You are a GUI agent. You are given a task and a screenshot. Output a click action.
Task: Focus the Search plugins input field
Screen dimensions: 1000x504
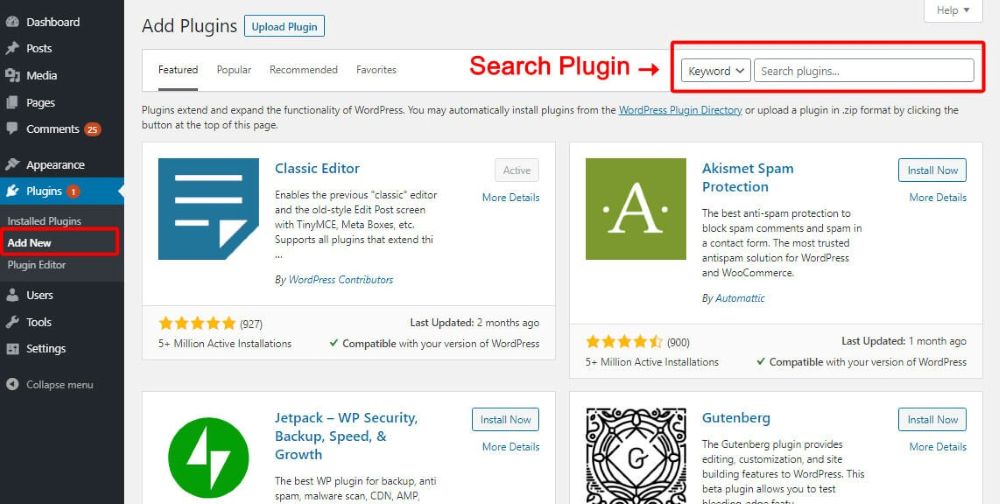[x=864, y=71]
